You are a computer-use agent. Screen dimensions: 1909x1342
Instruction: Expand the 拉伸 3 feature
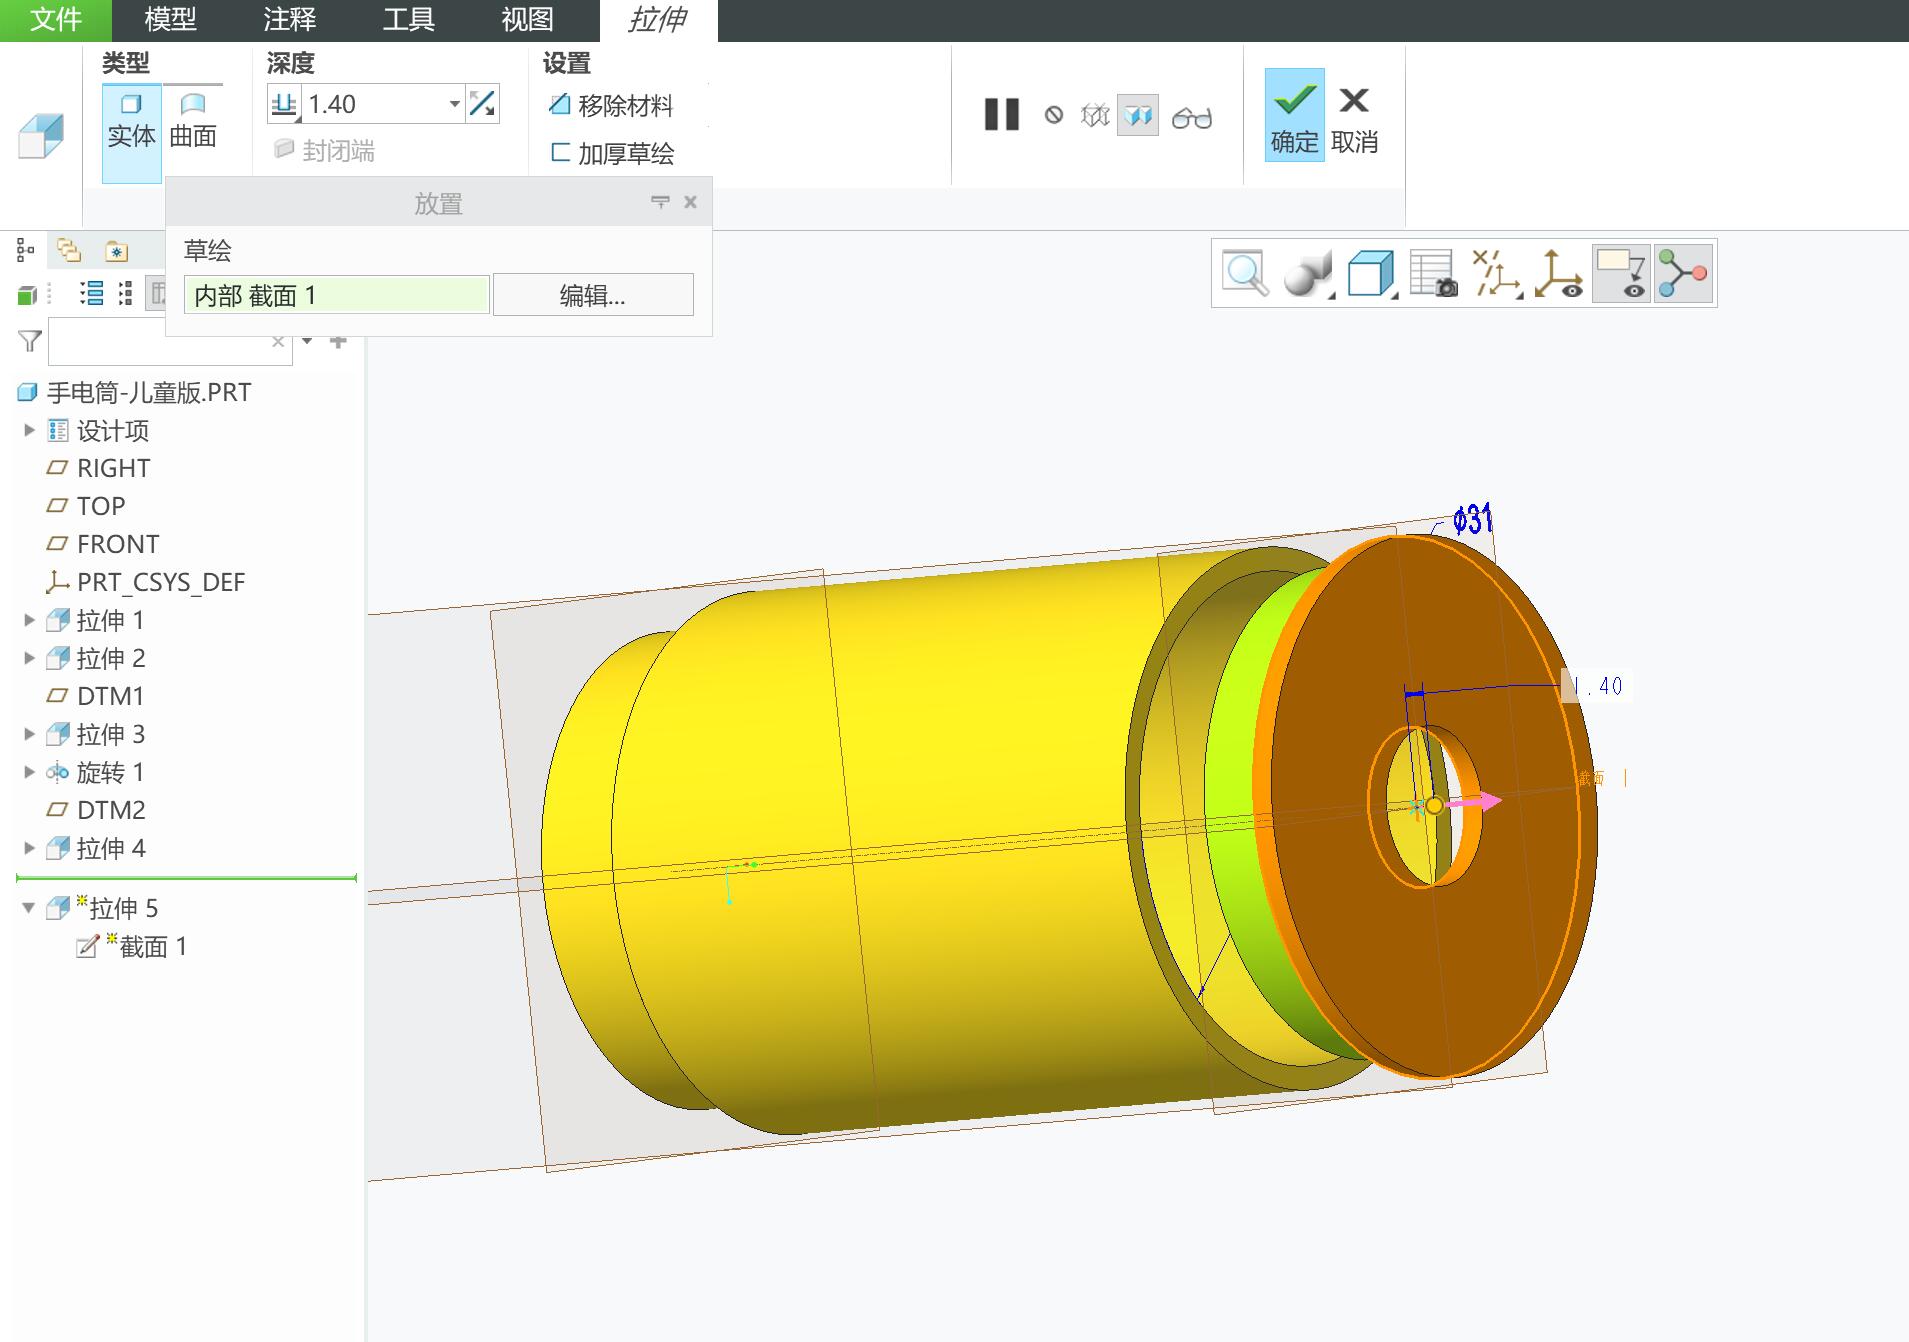point(29,734)
